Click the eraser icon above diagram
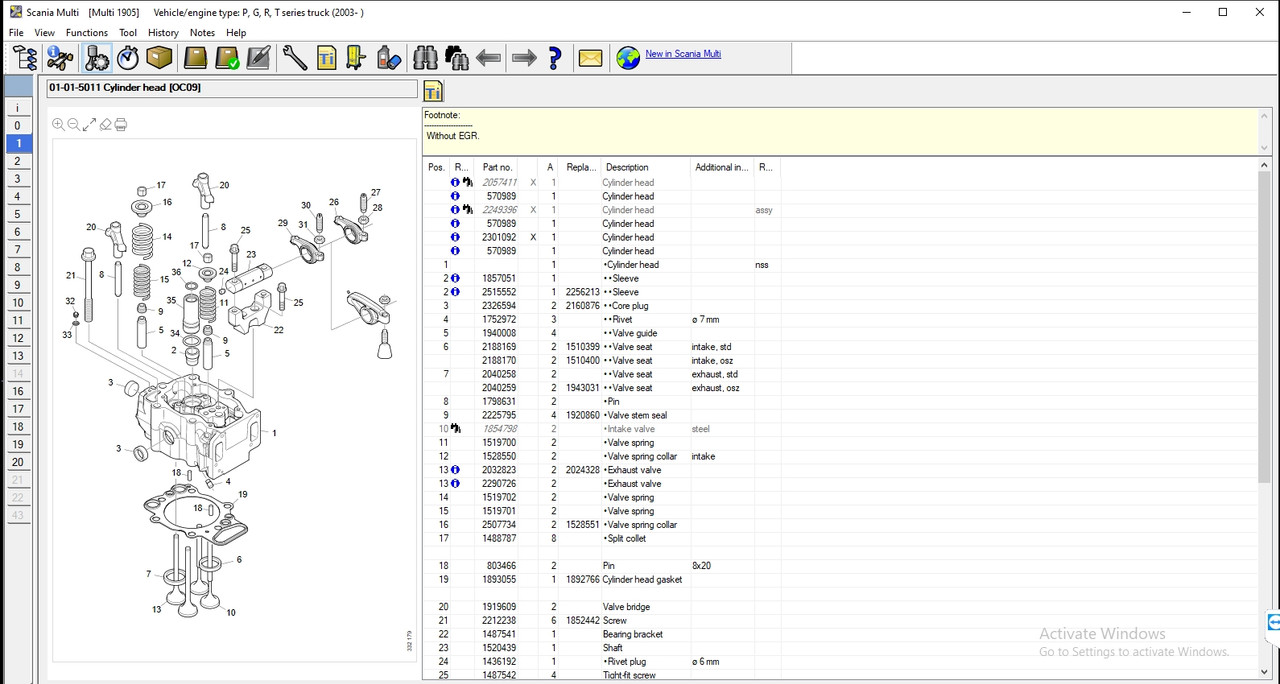Viewport: 1280px width, 684px height. [105, 124]
